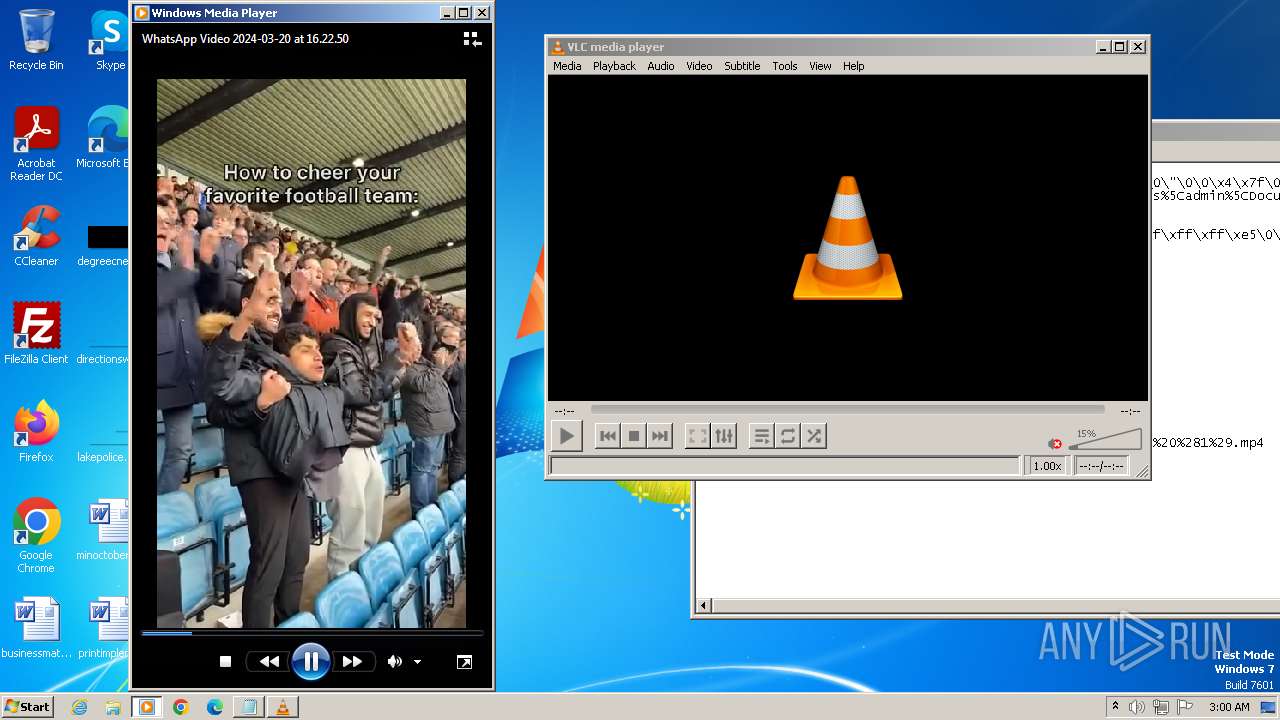Adjust the VLC volume slider
Image resolution: width=1280 pixels, height=720 pixels.
(x=1104, y=440)
